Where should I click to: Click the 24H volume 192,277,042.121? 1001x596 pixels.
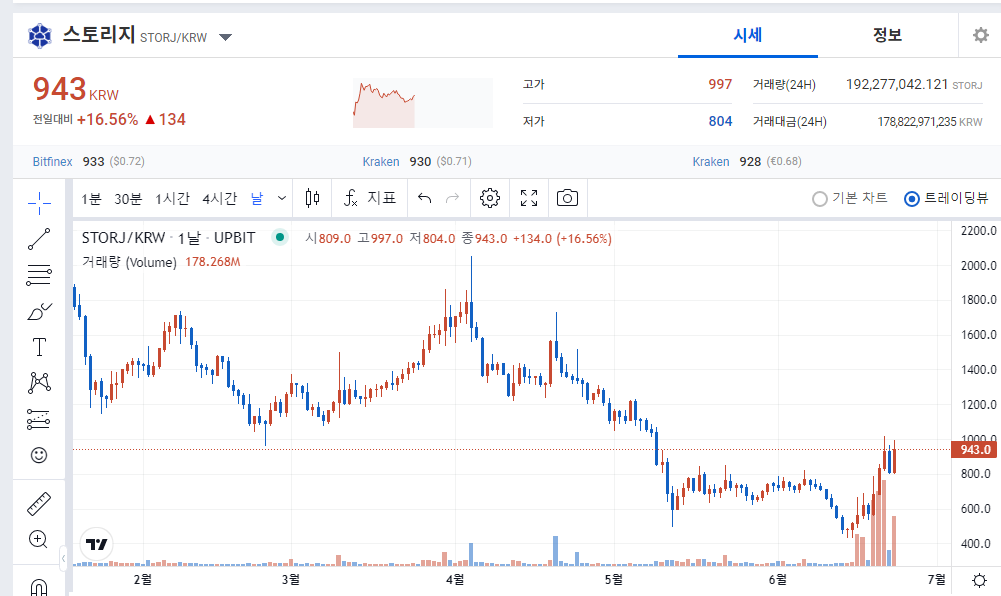(x=897, y=84)
